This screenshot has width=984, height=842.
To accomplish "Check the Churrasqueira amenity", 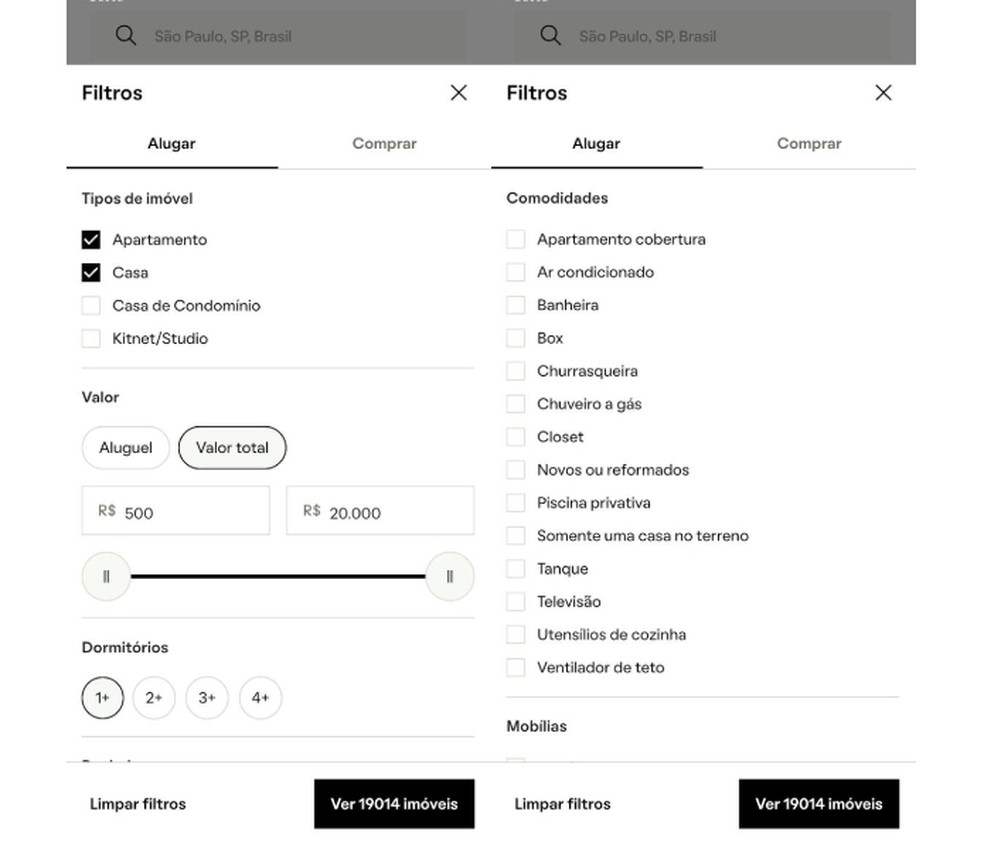I will pyautogui.click(x=516, y=370).
